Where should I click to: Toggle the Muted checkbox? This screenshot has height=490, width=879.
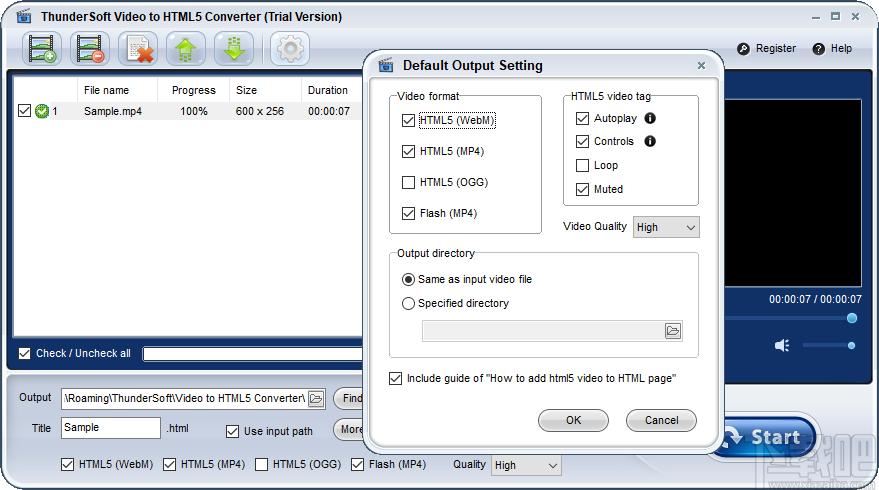582,189
